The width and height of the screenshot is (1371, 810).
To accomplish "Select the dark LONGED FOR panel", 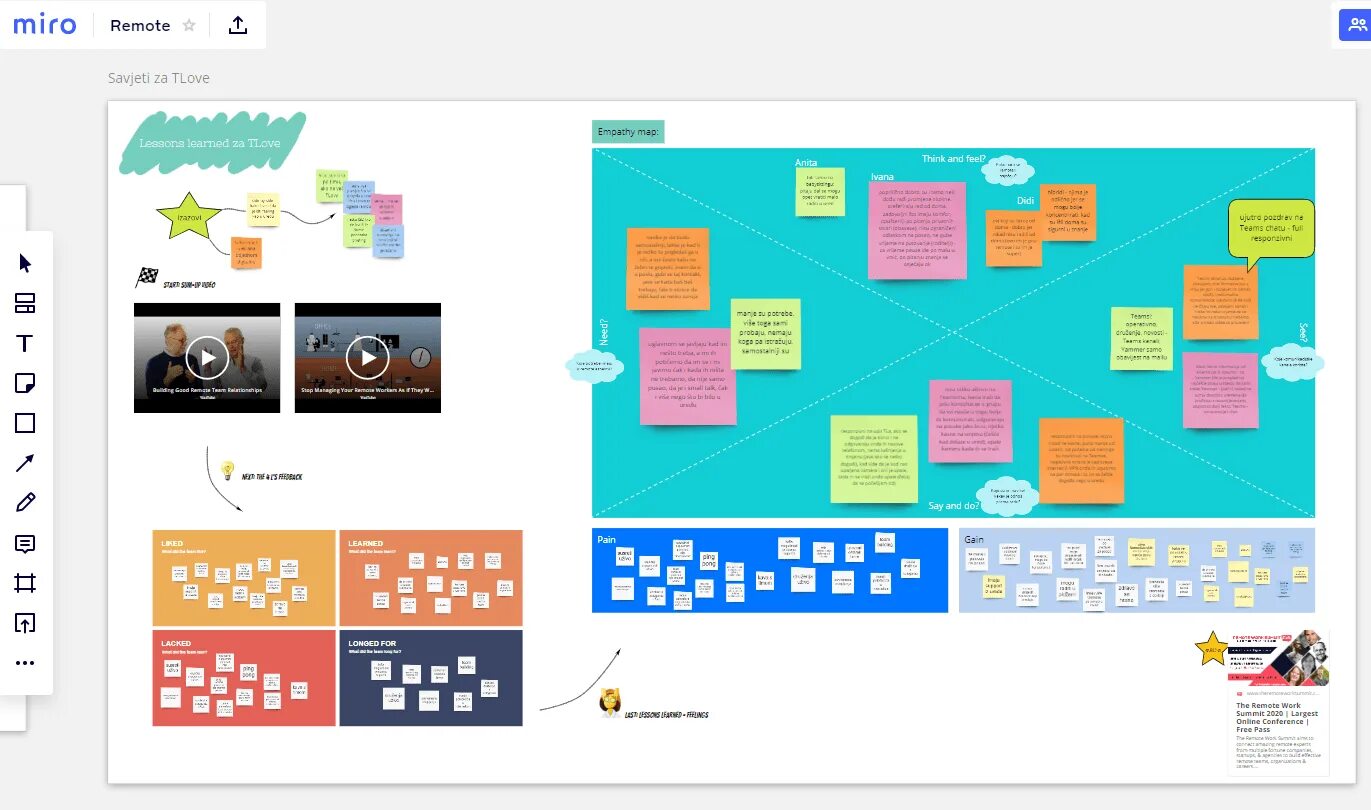I will (431, 678).
